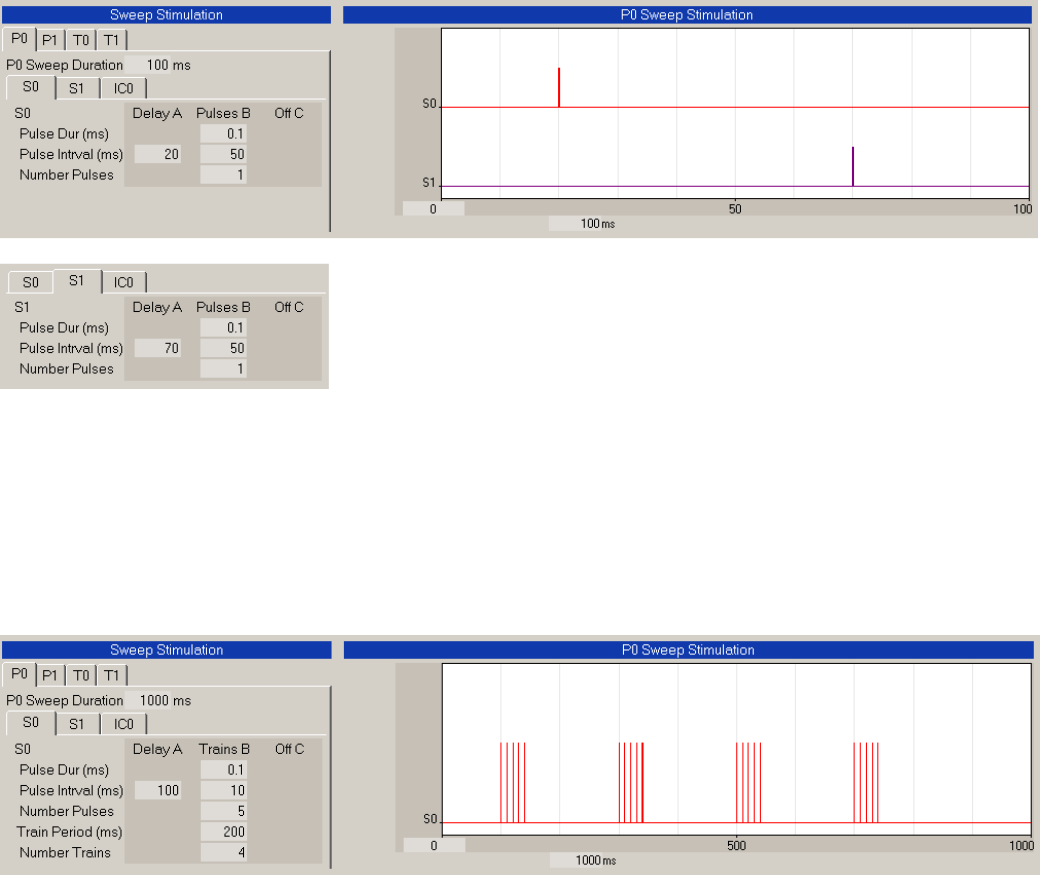
Task: Edit Number Pulses field showing 5
Action: pos(224,811)
